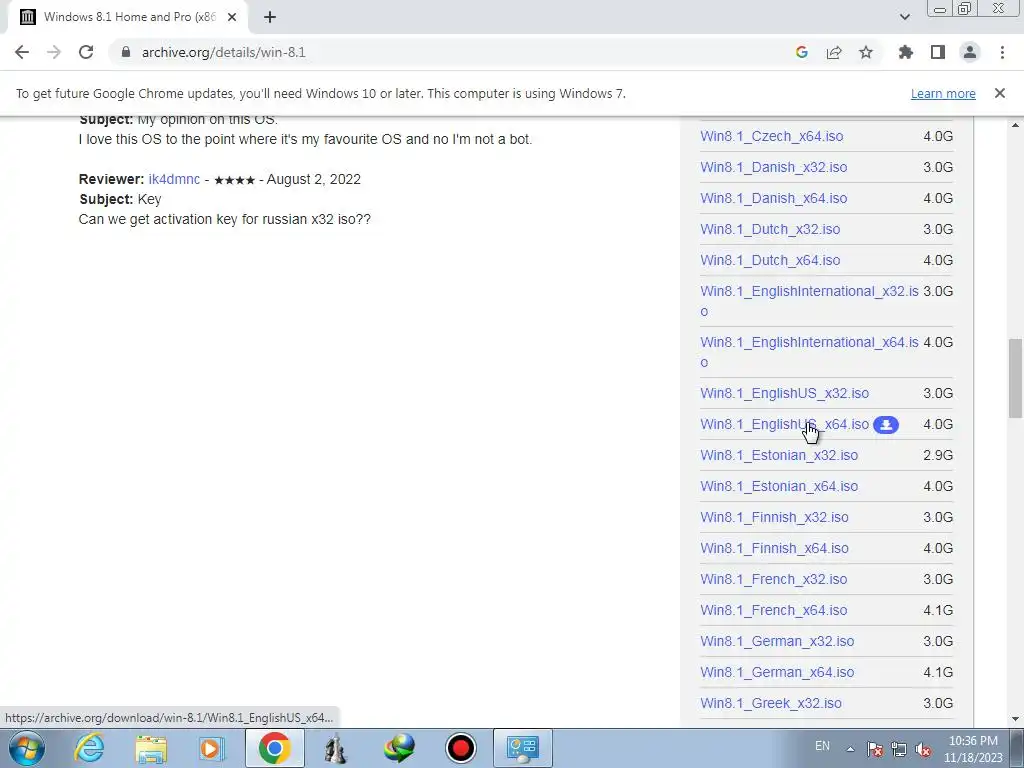This screenshot has height=768, width=1024.
Task: Download Win8.1_German_x64.iso
Action: (x=777, y=673)
